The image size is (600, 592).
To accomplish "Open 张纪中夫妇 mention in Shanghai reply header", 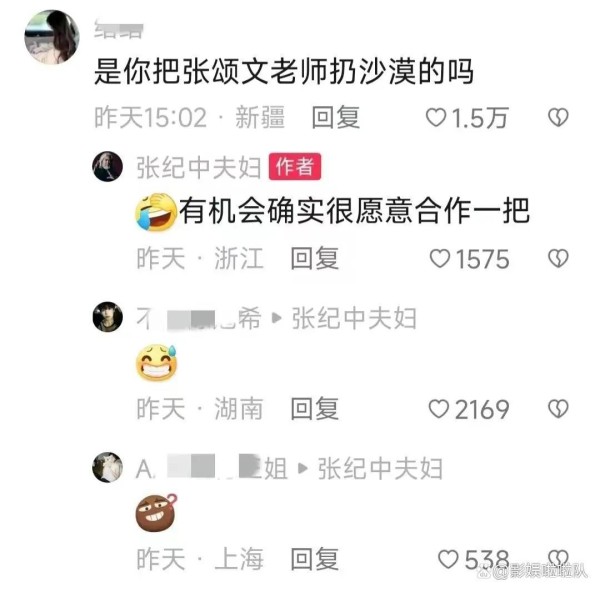I will click(x=380, y=468).
